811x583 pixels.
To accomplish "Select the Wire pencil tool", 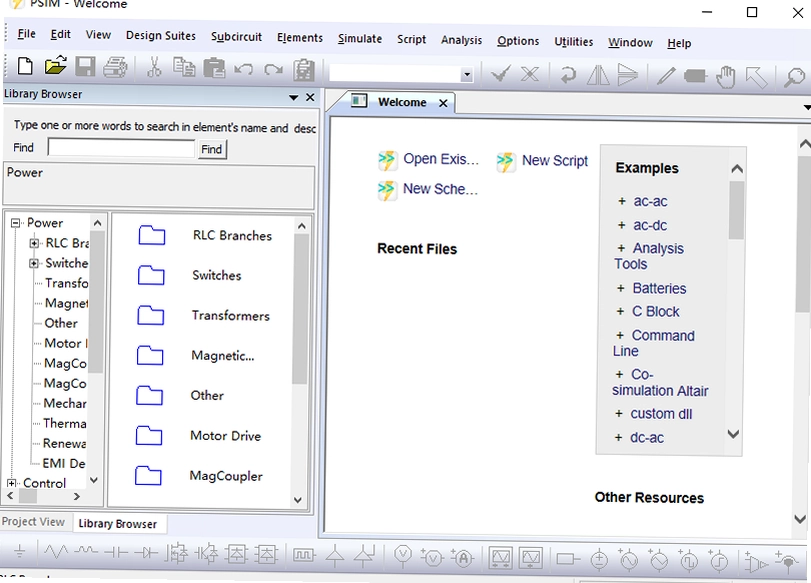I will 666,76.
